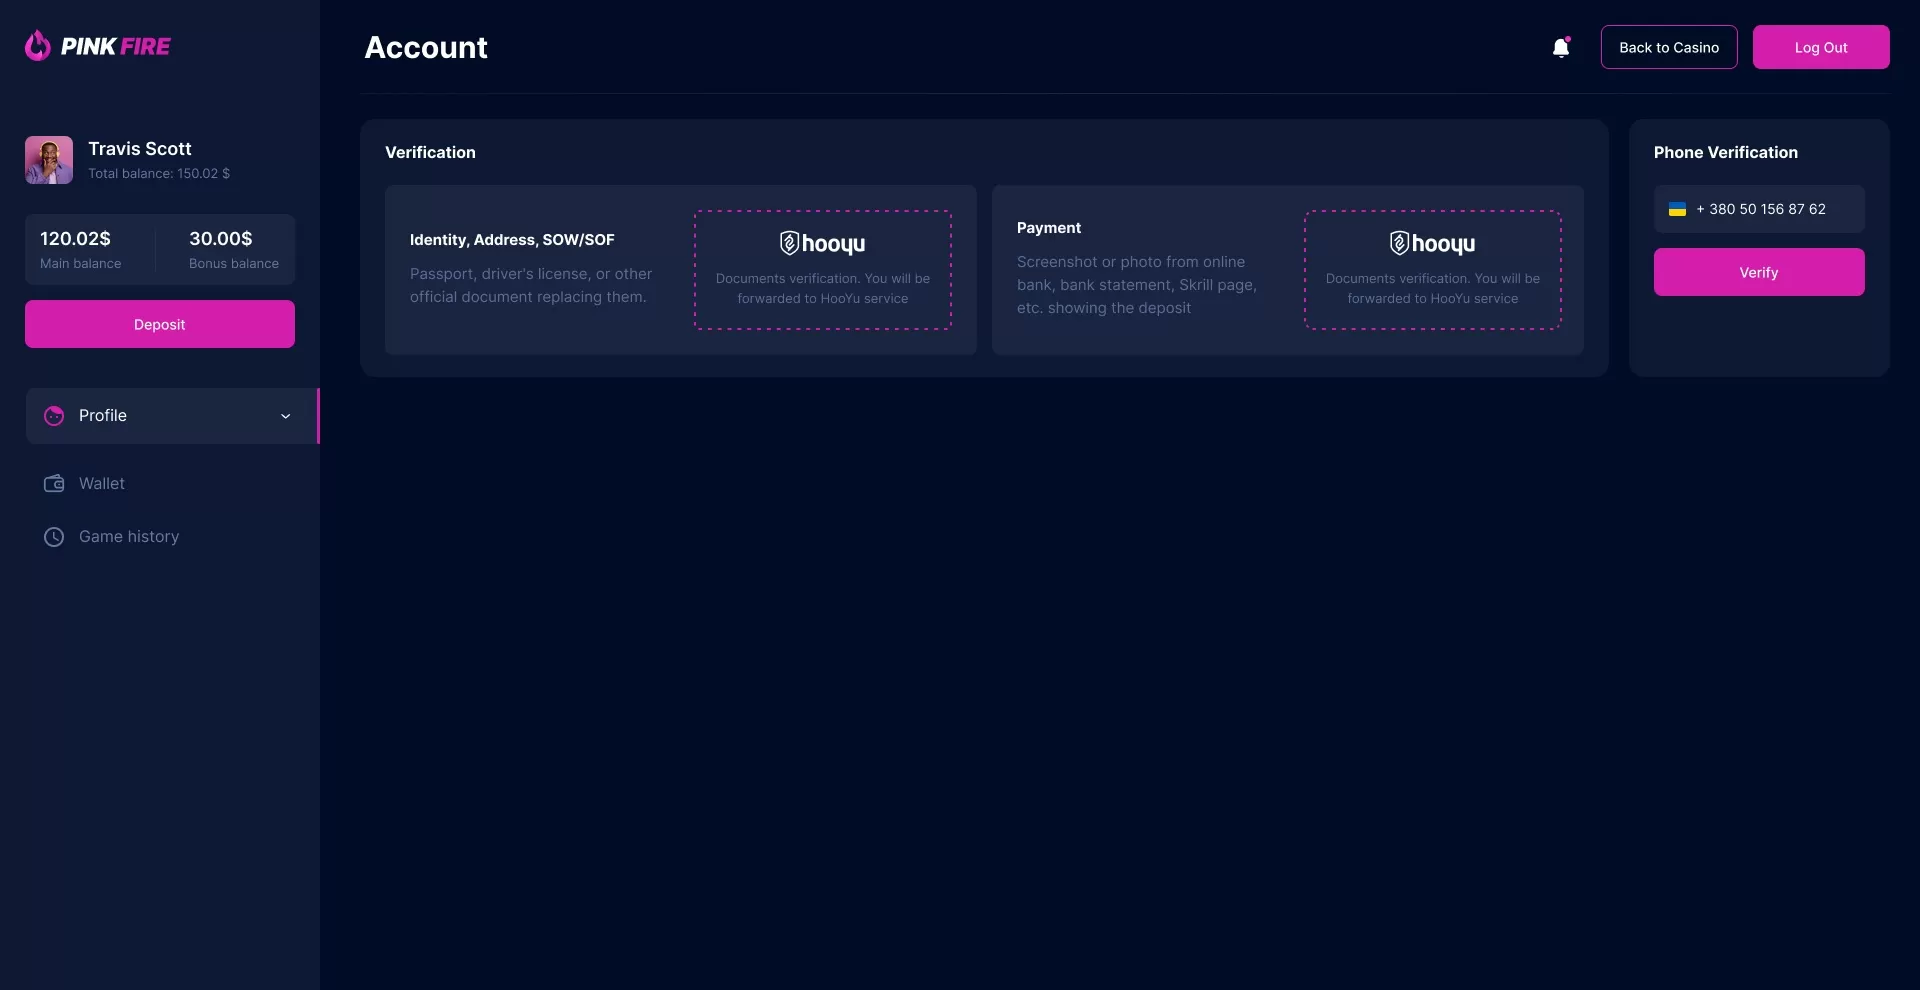Click the Wallet icon in sidebar

[54, 484]
